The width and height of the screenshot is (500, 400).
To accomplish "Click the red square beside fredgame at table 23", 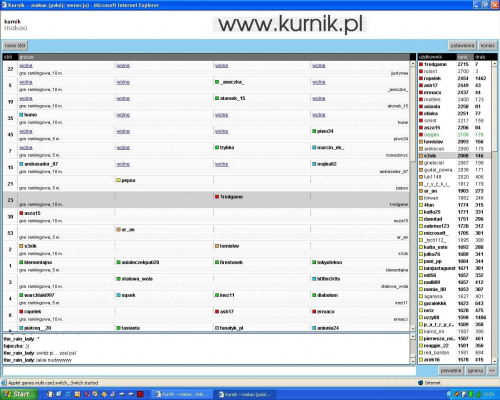I will [217, 197].
